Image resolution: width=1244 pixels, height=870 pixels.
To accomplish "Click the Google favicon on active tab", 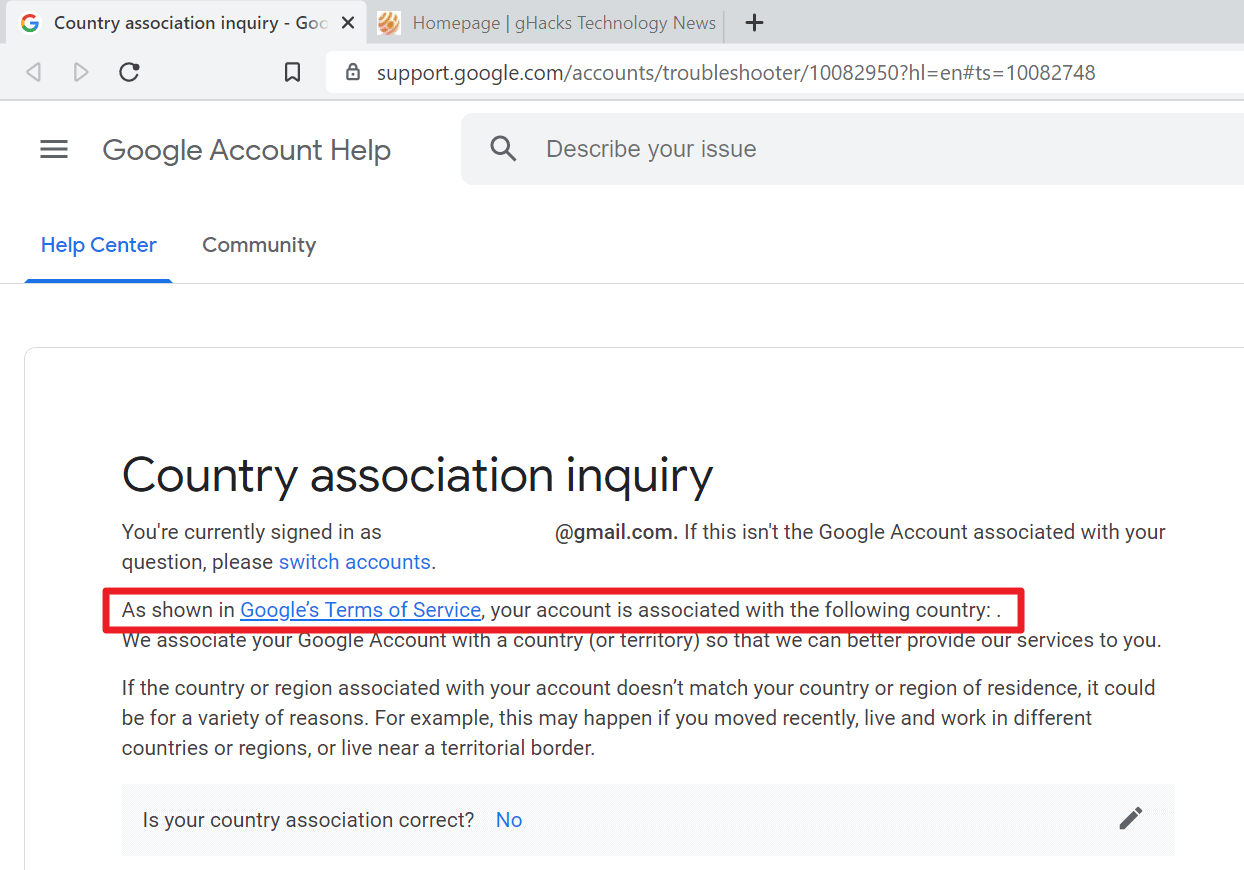I will [29, 22].
